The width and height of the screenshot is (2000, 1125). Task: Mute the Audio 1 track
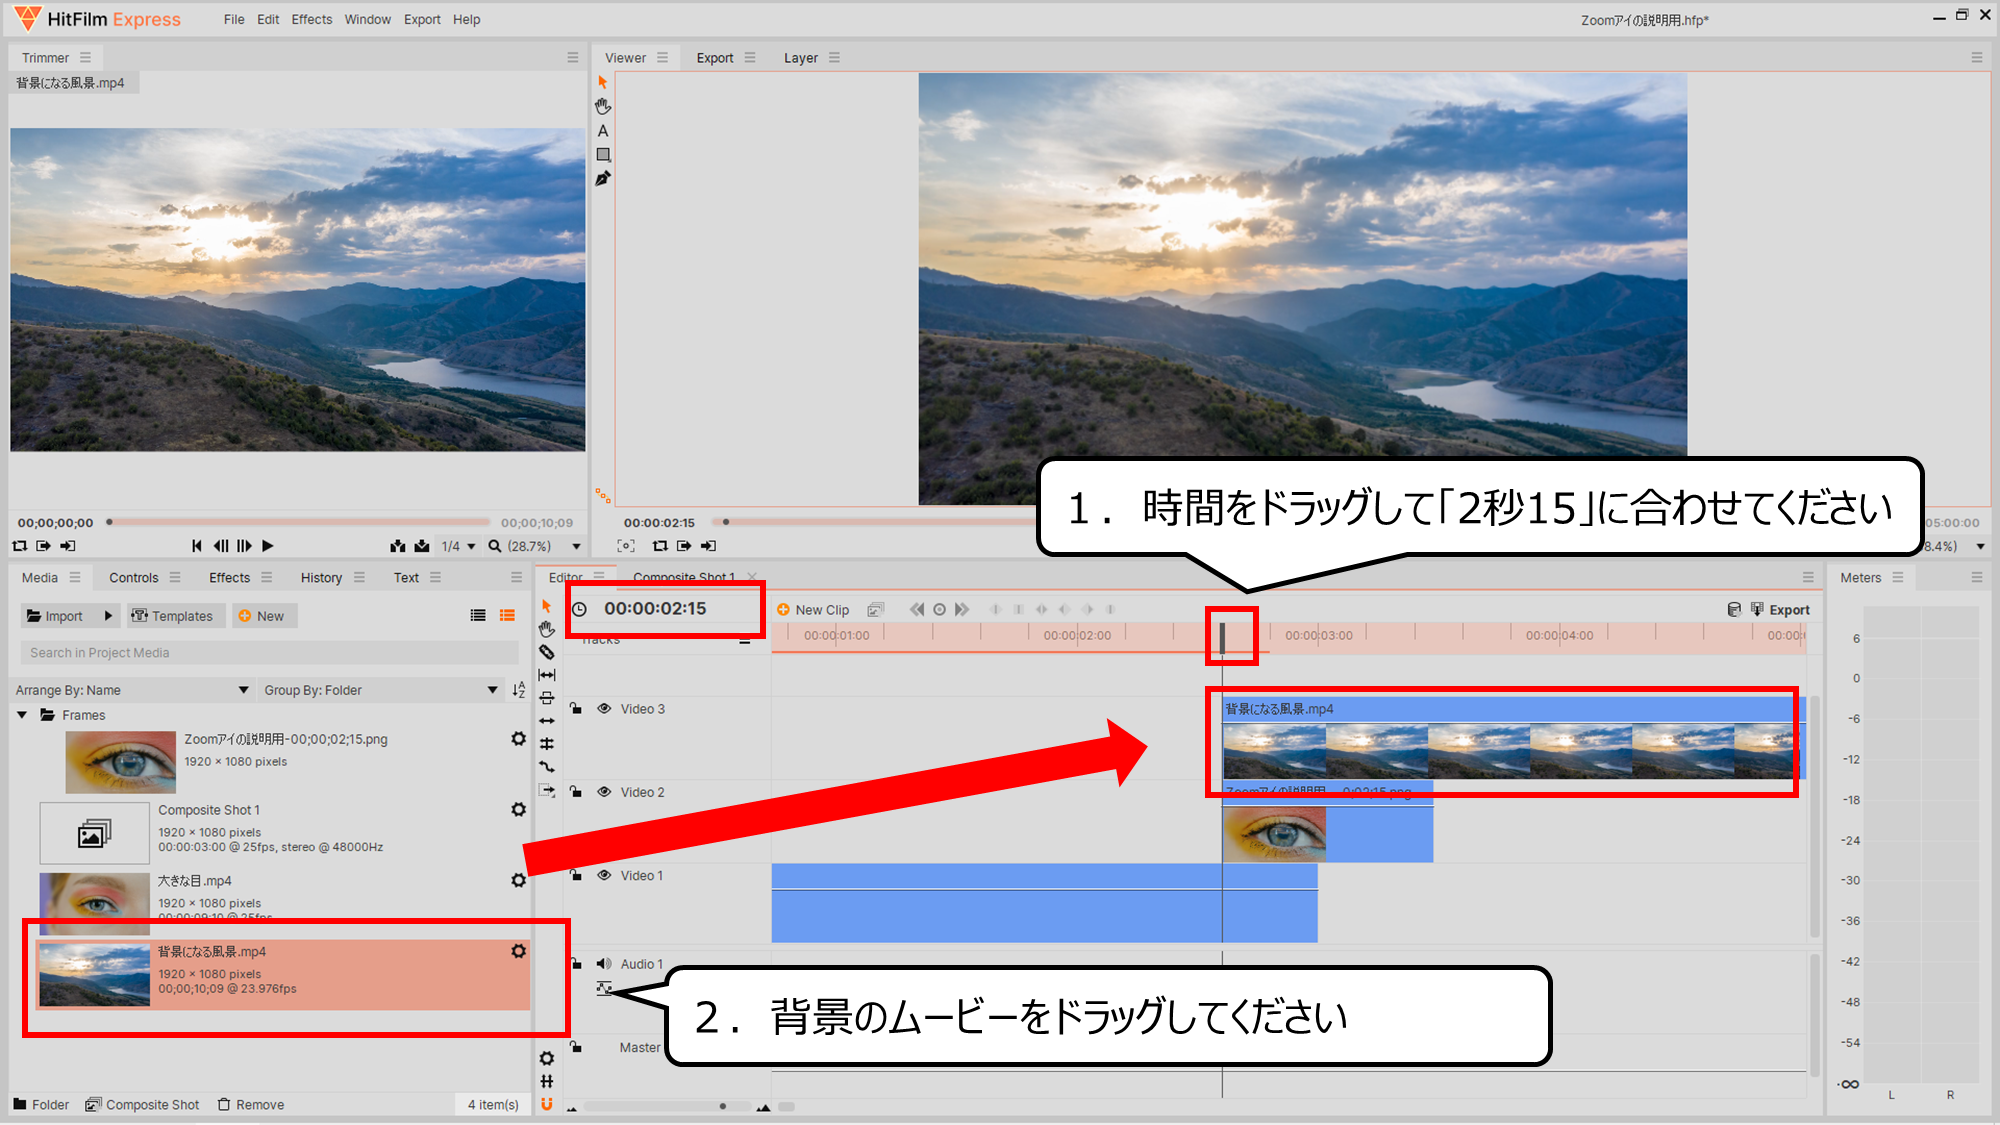click(x=604, y=964)
